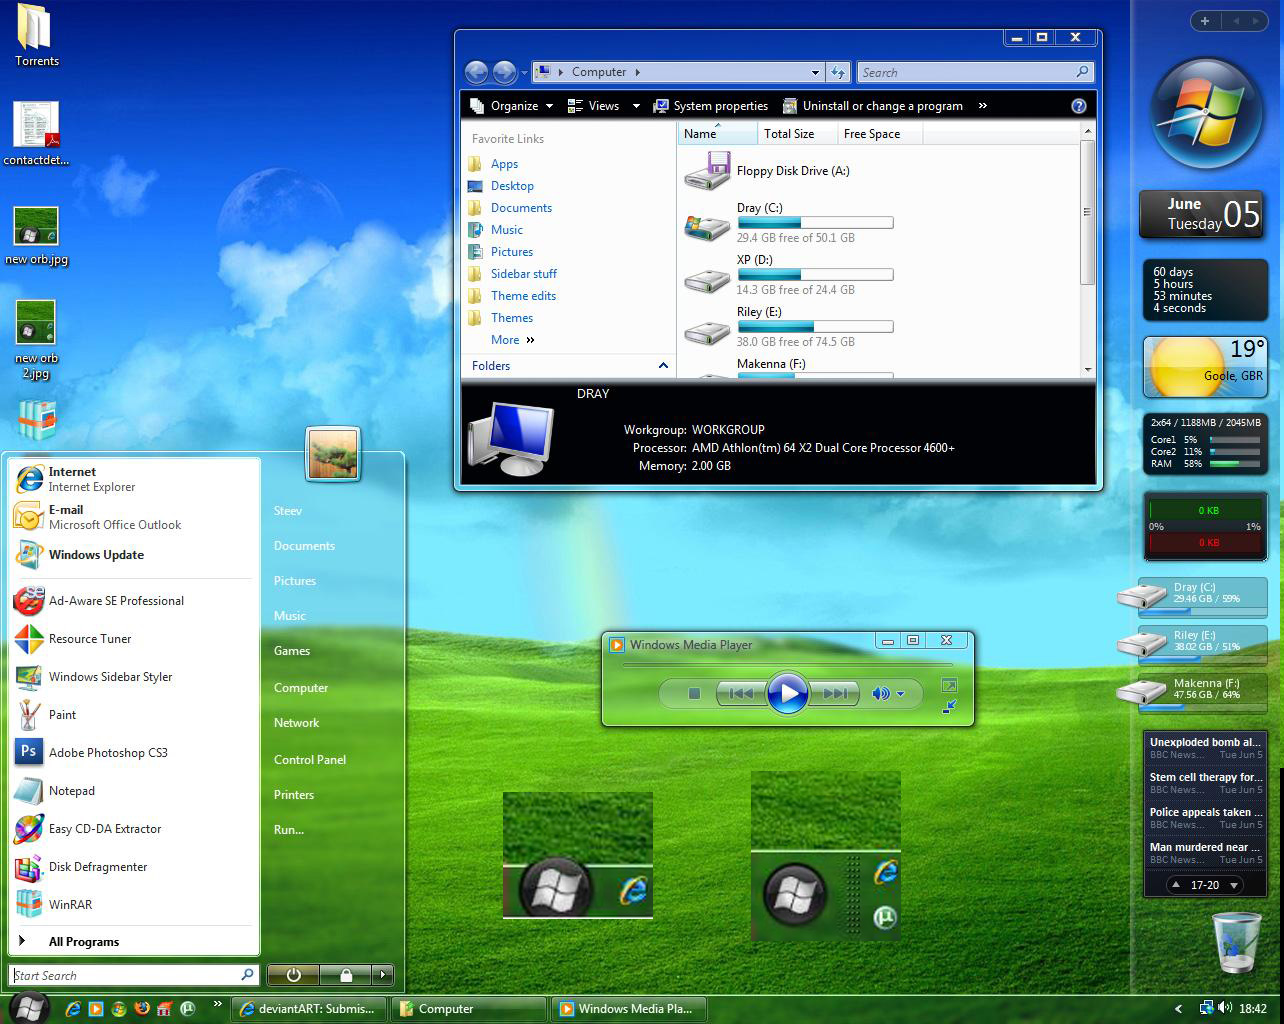Select the XP (D:) drive
This screenshot has width=1284, height=1024.
click(788, 275)
